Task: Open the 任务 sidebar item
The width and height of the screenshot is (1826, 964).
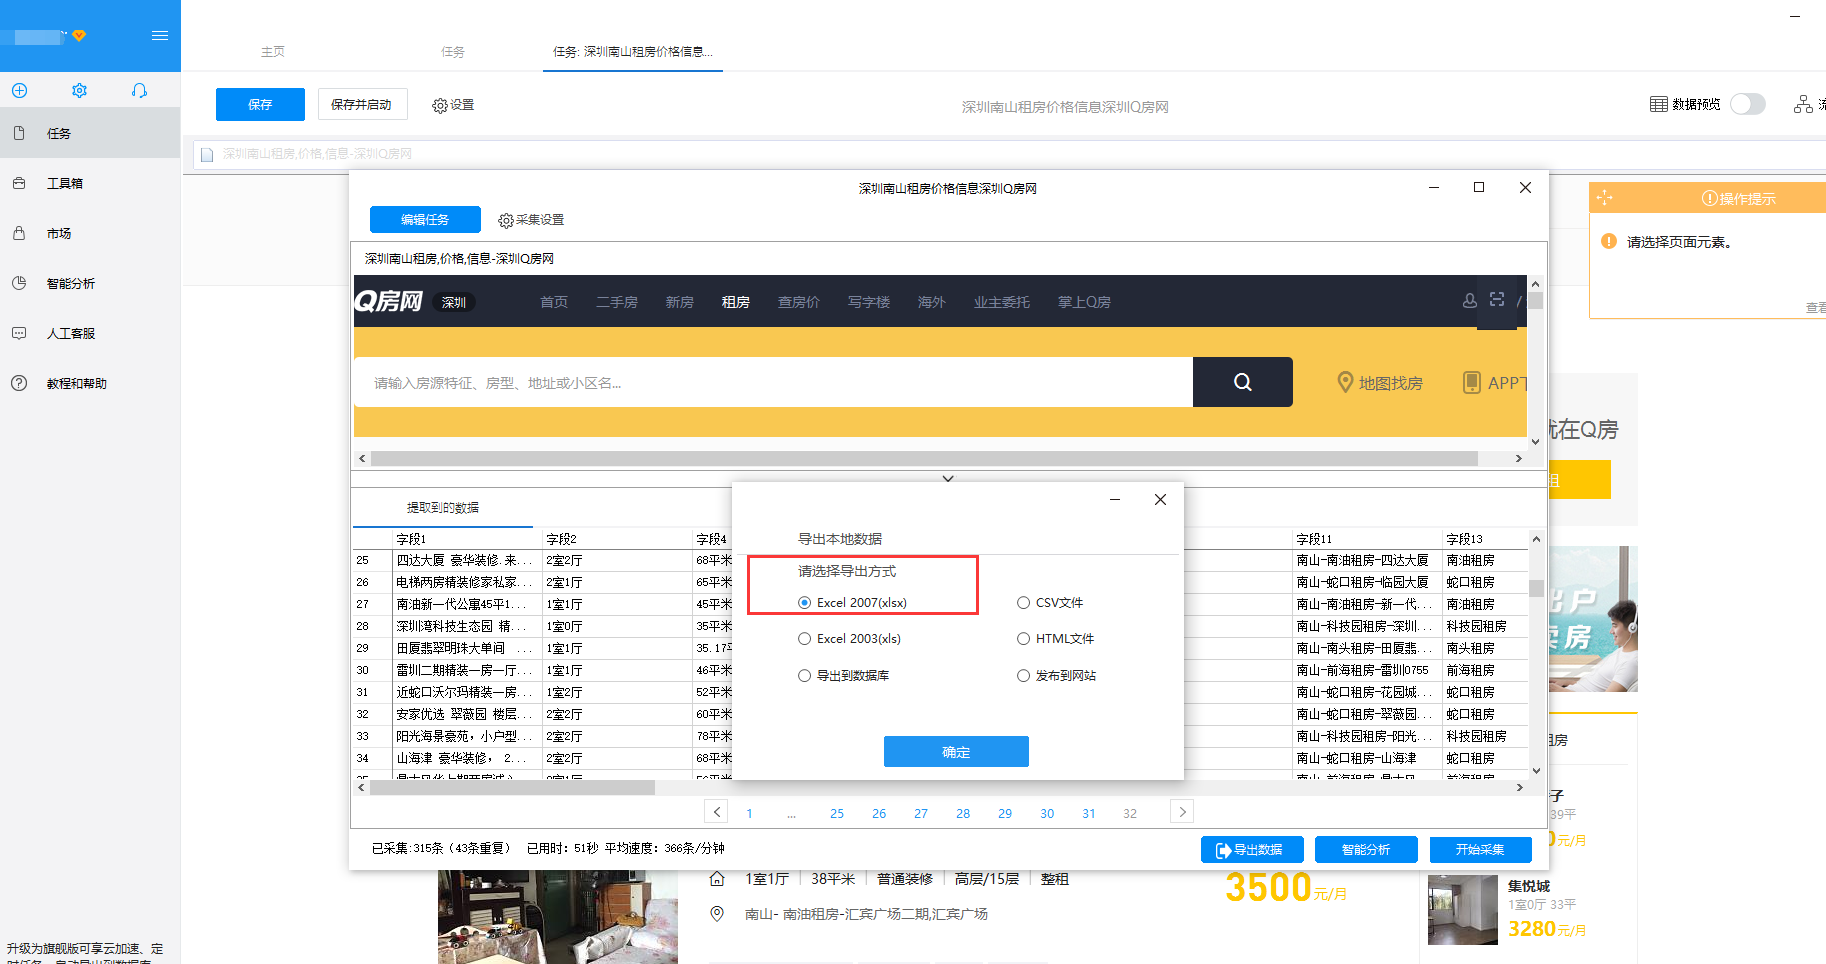Action: pos(90,133)
